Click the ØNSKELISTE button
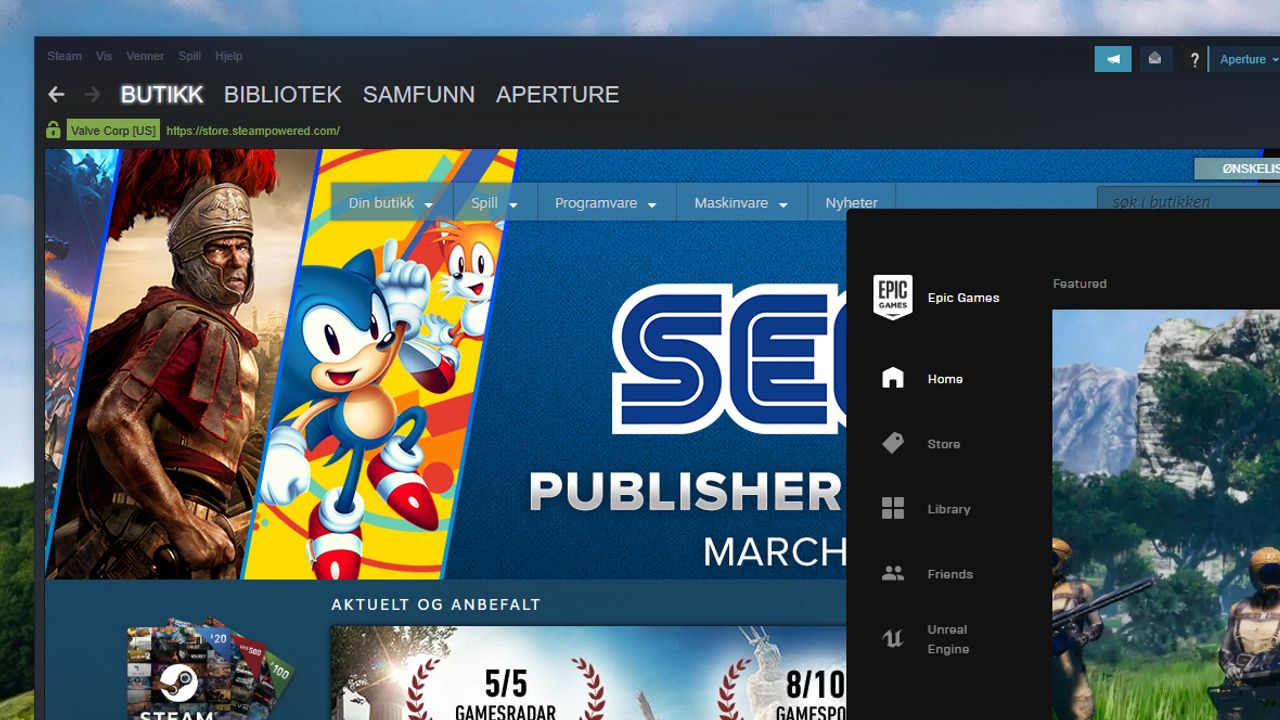The image size is (1280, 720). pos(1237,168)
